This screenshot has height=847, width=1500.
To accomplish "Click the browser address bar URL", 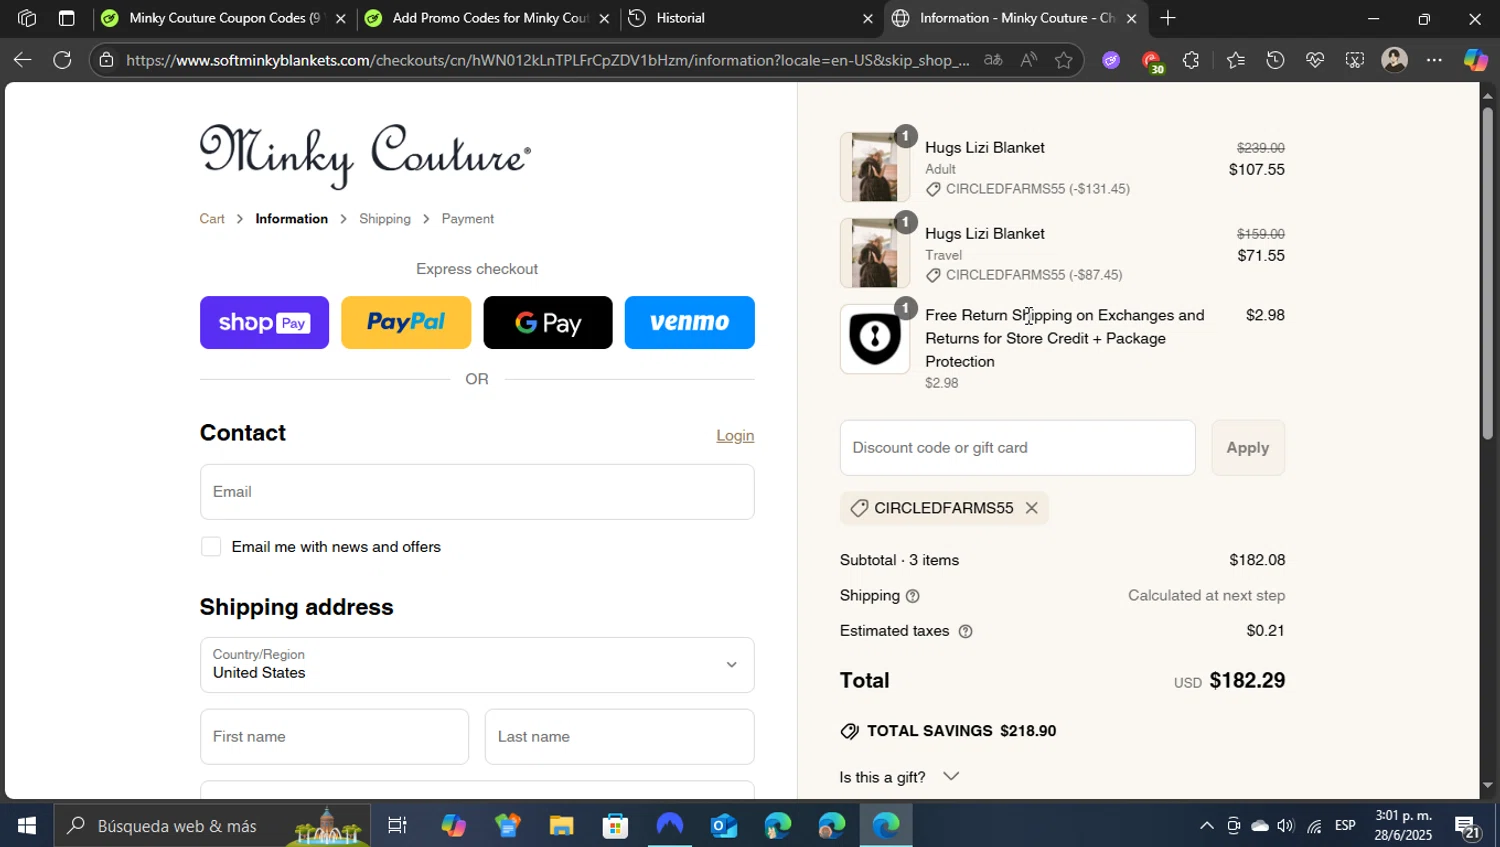I will 548,60.
